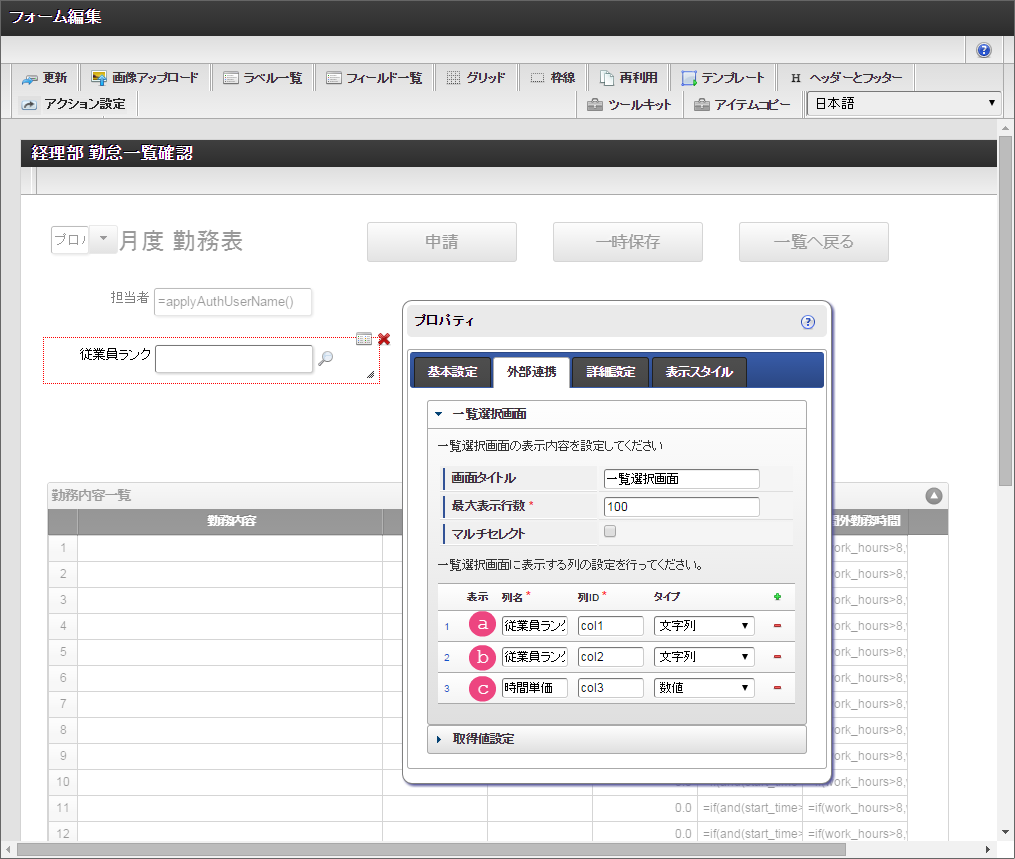The height and width of the screenshot is (859, 1015).
Task: Click the blue help icon in top bar
Action: pos(984,50)
